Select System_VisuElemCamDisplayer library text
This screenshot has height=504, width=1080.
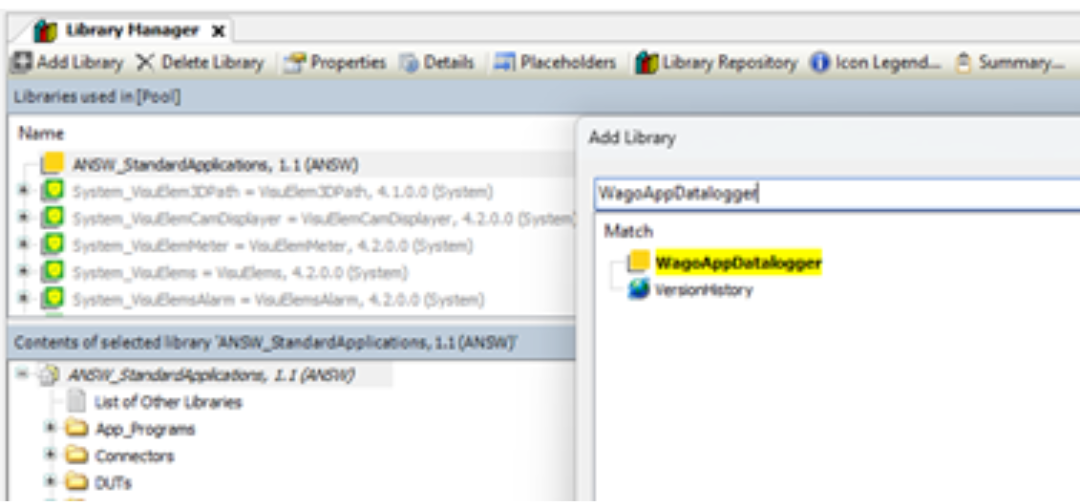[323, 219]
